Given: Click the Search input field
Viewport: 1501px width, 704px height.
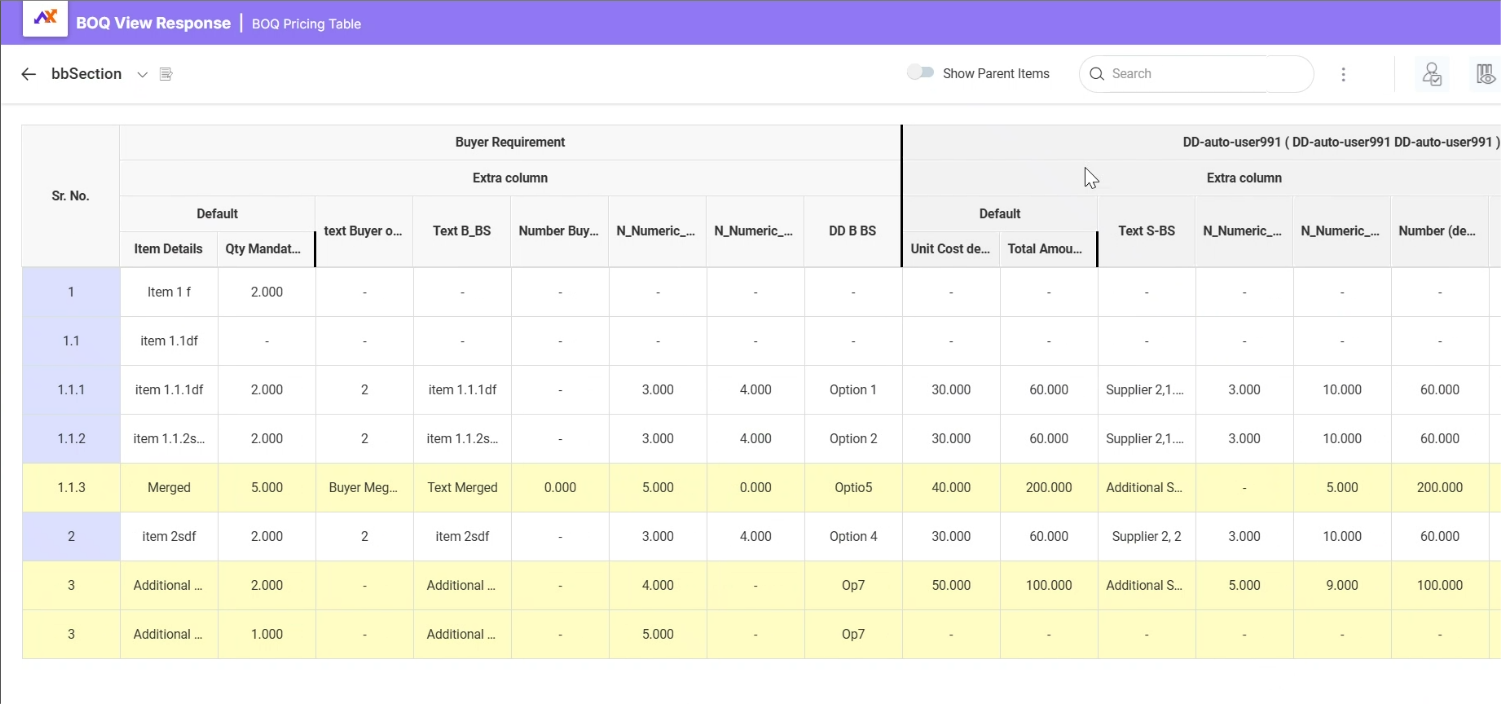Looking at the screenshot, I should pos(1190,74).
